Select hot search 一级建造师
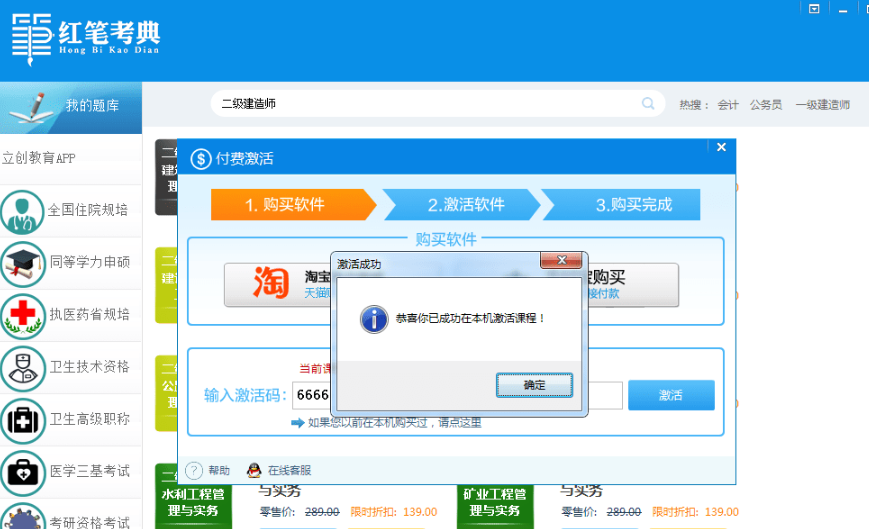The width and height of the screenshot is (869, 529). click(x=823, y=105)
